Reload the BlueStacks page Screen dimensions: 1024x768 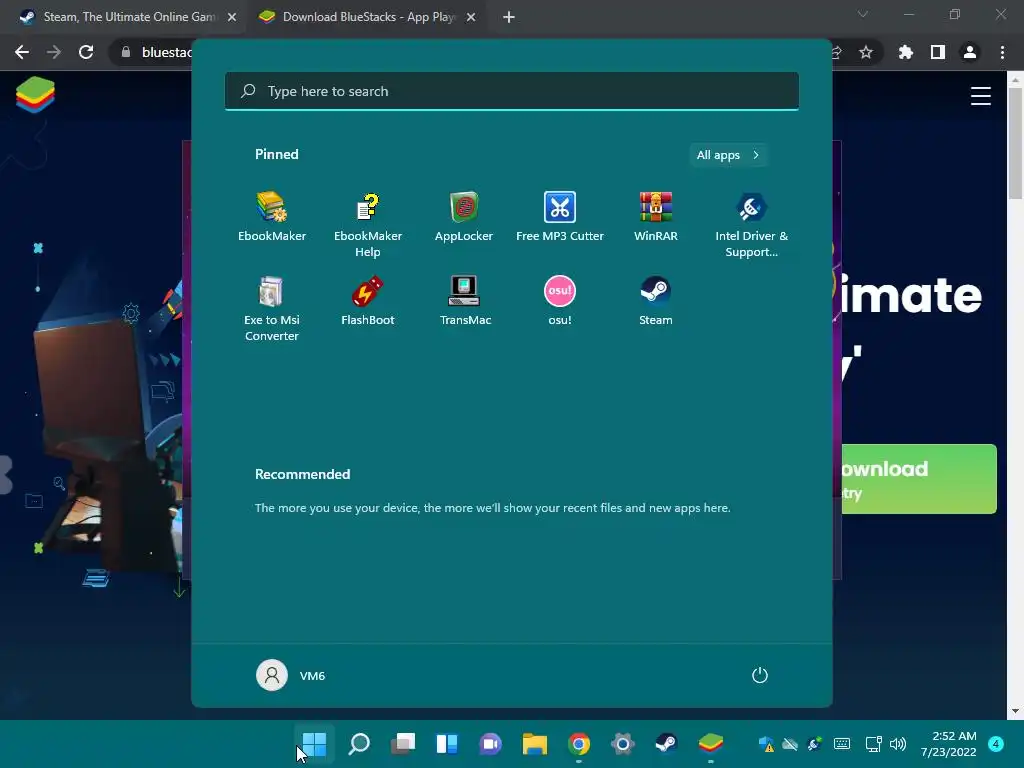point(86,52)
